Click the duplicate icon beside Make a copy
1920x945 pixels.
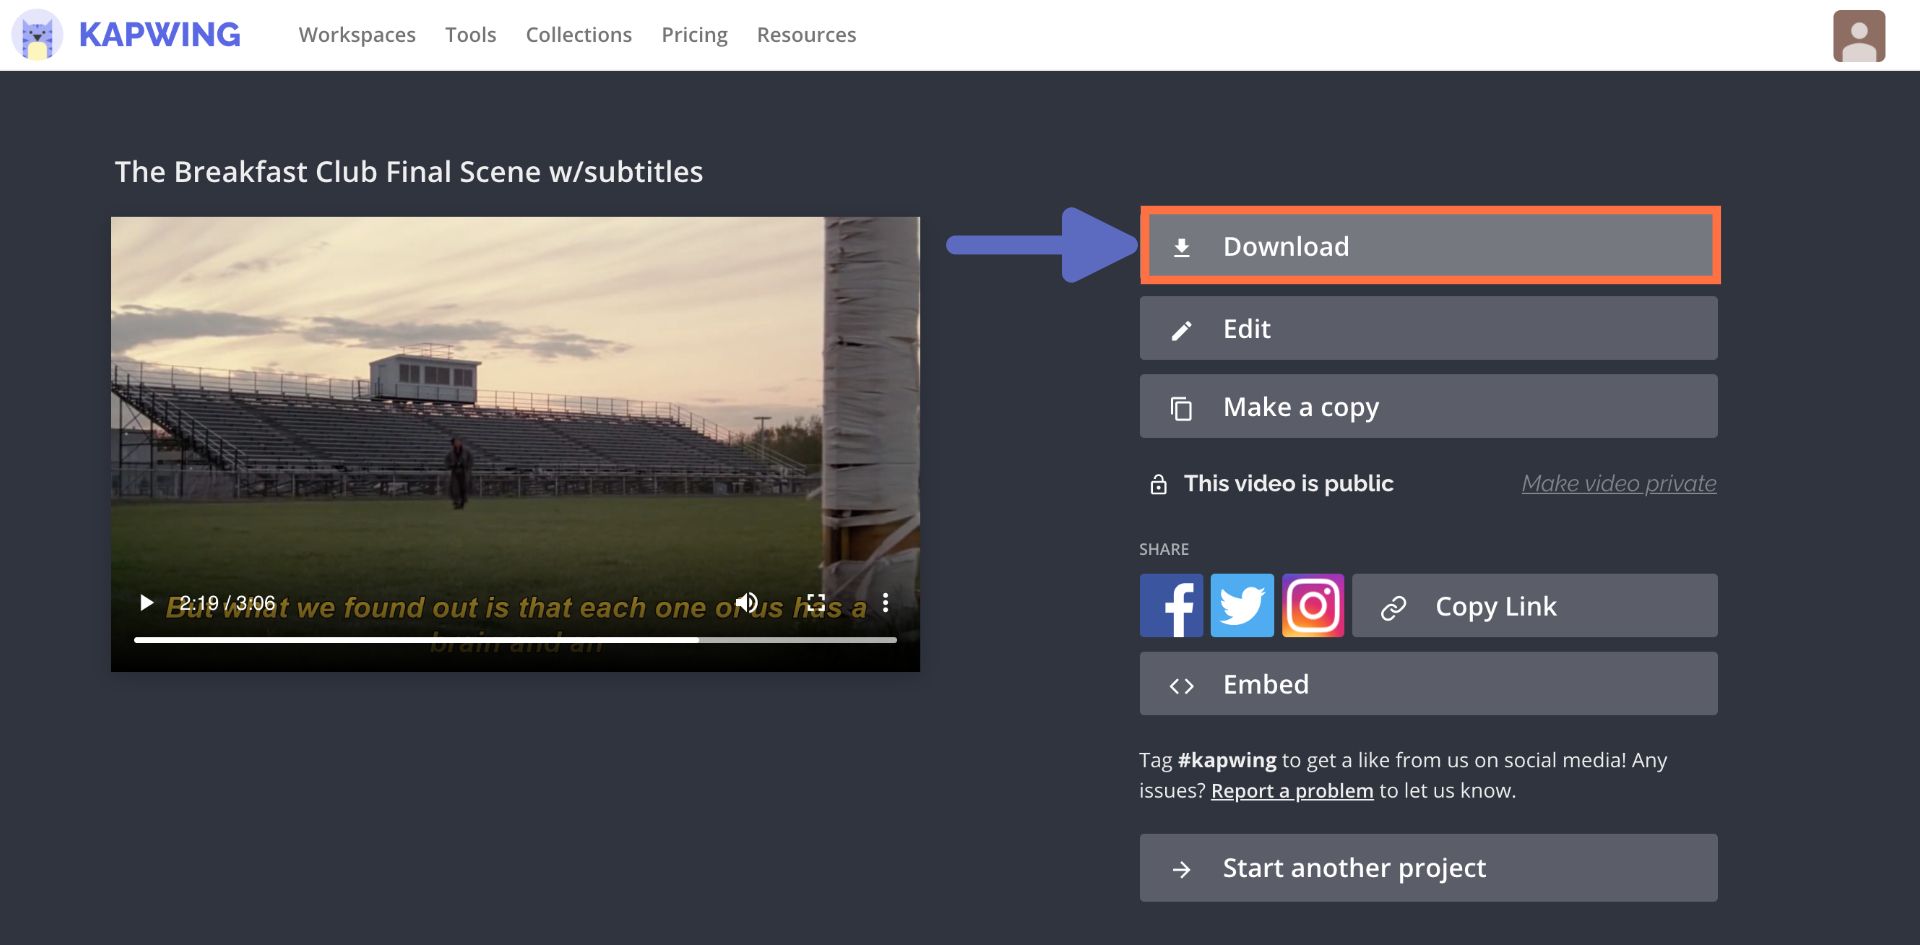[x=1183, y=407]
